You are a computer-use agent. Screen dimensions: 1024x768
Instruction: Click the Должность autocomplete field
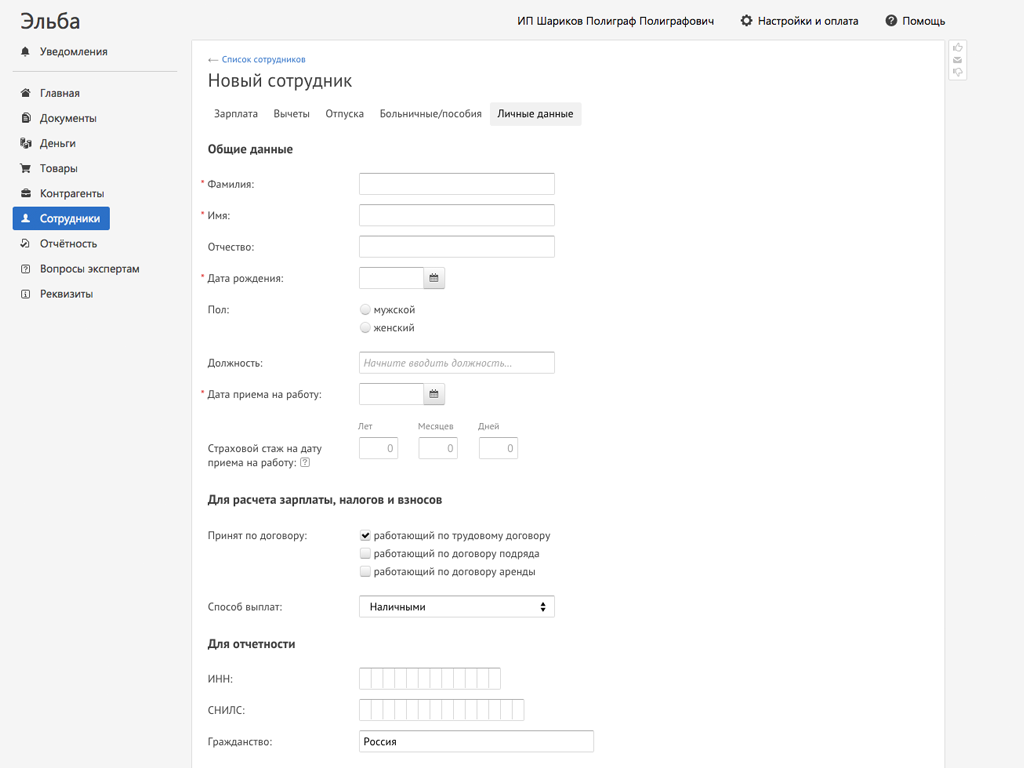coord(456,363)
